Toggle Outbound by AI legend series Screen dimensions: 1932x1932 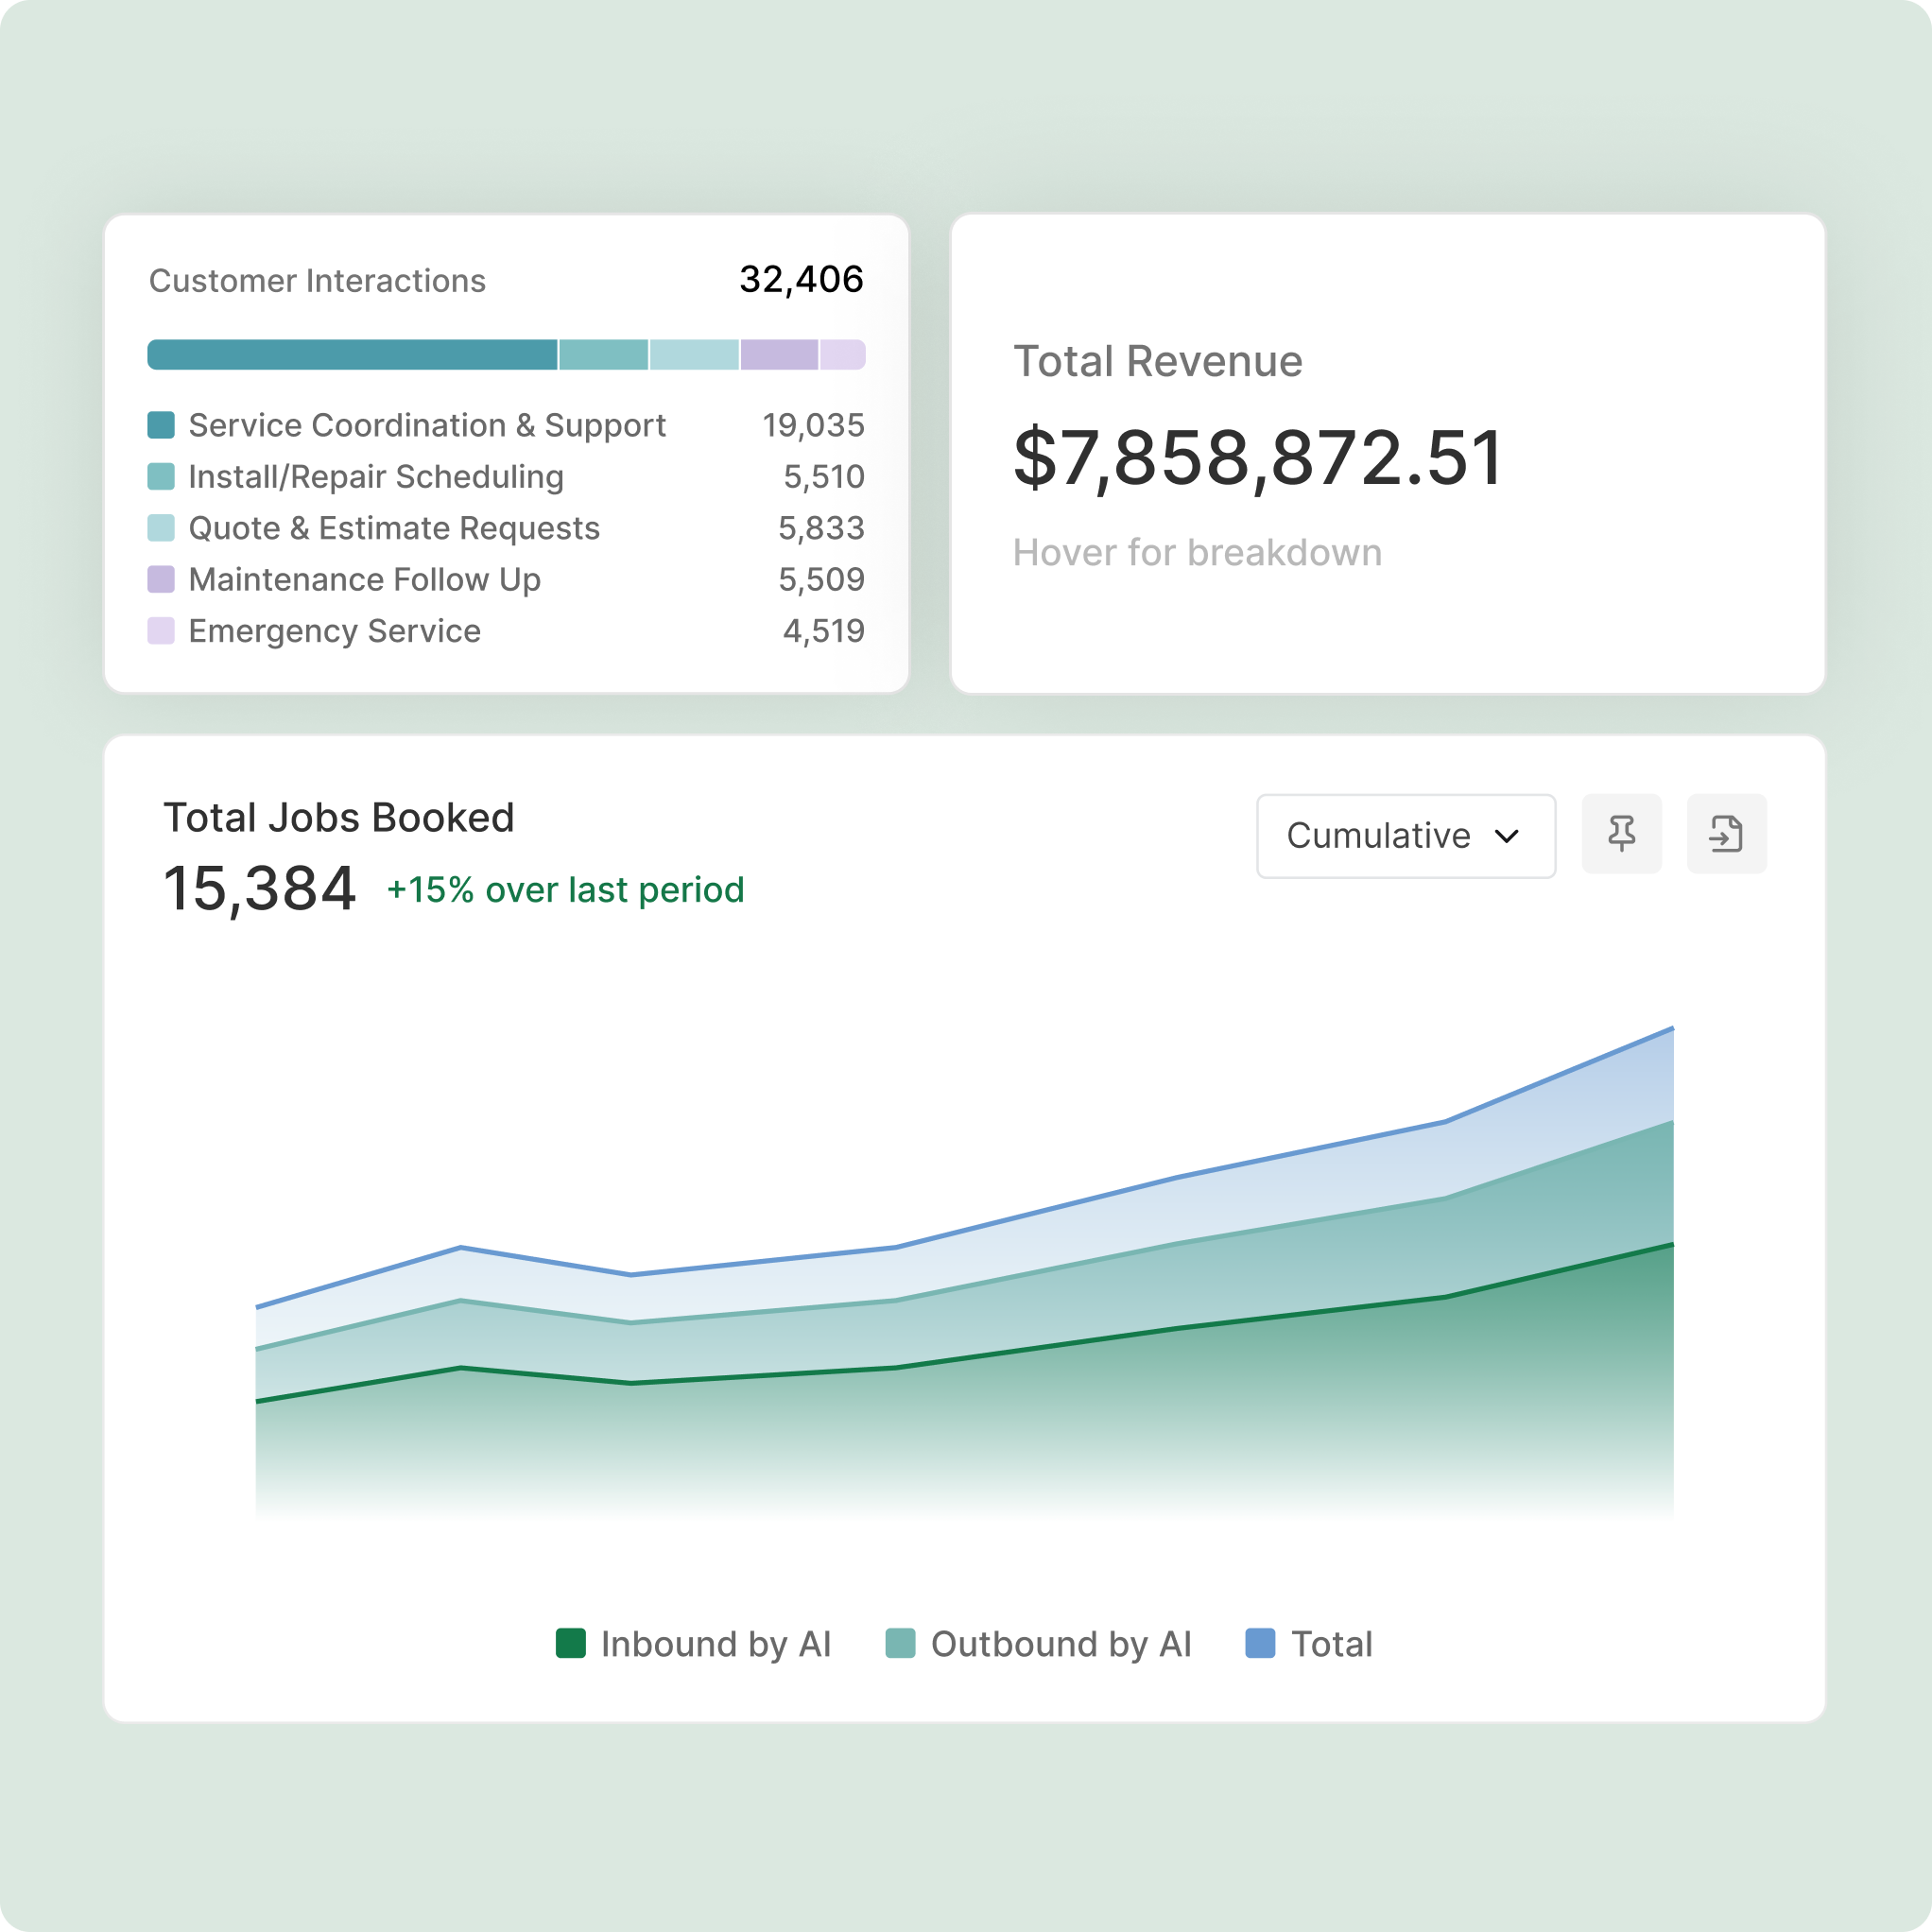1039,1644
